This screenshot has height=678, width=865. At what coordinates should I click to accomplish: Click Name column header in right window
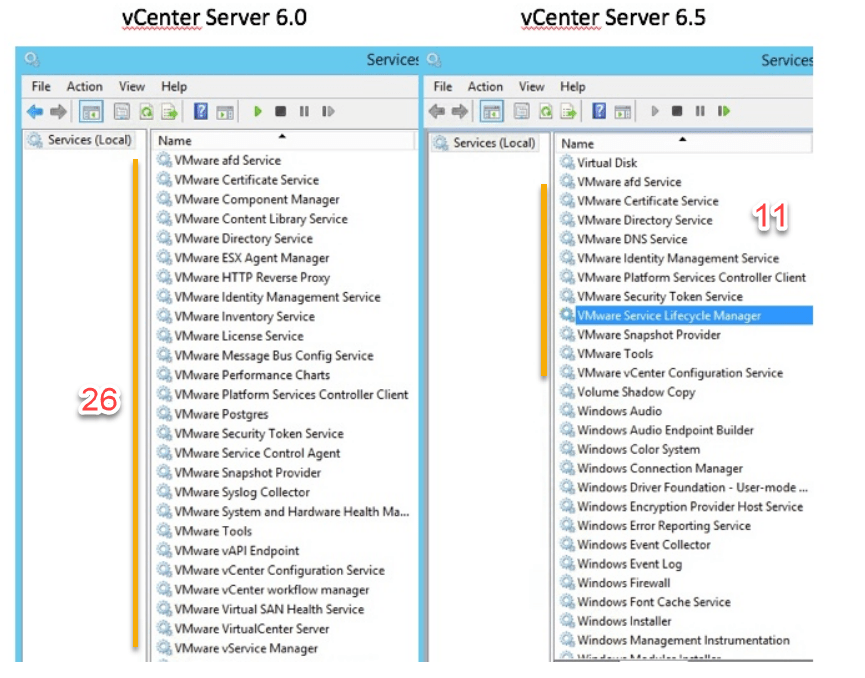(578, 144)
